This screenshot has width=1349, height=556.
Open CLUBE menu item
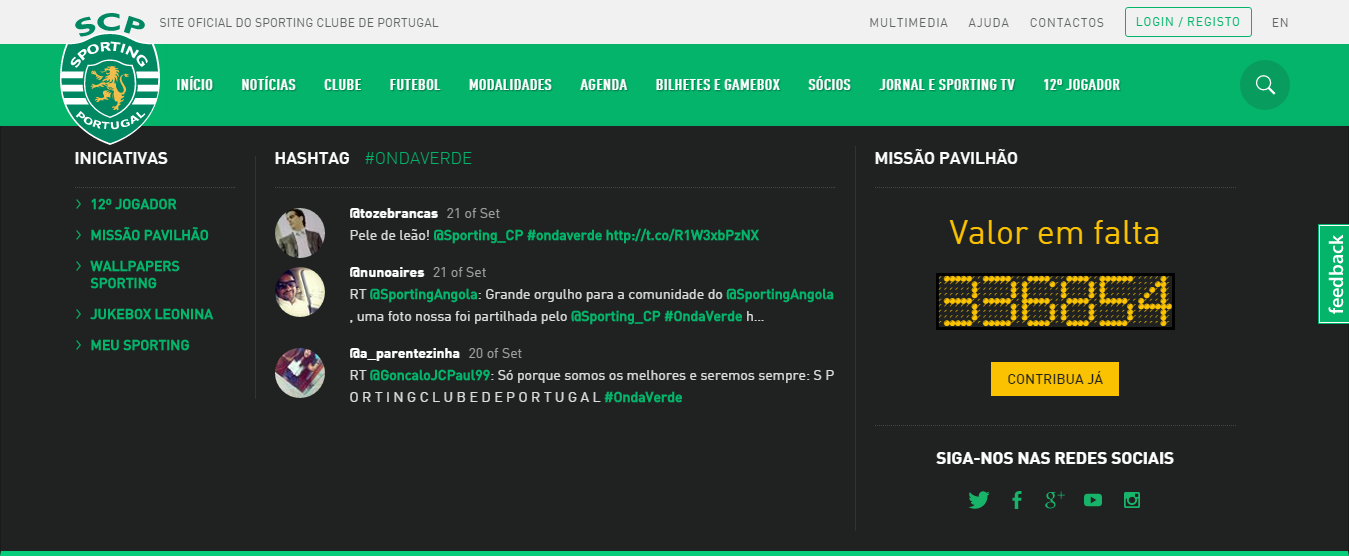coord(343,85)
